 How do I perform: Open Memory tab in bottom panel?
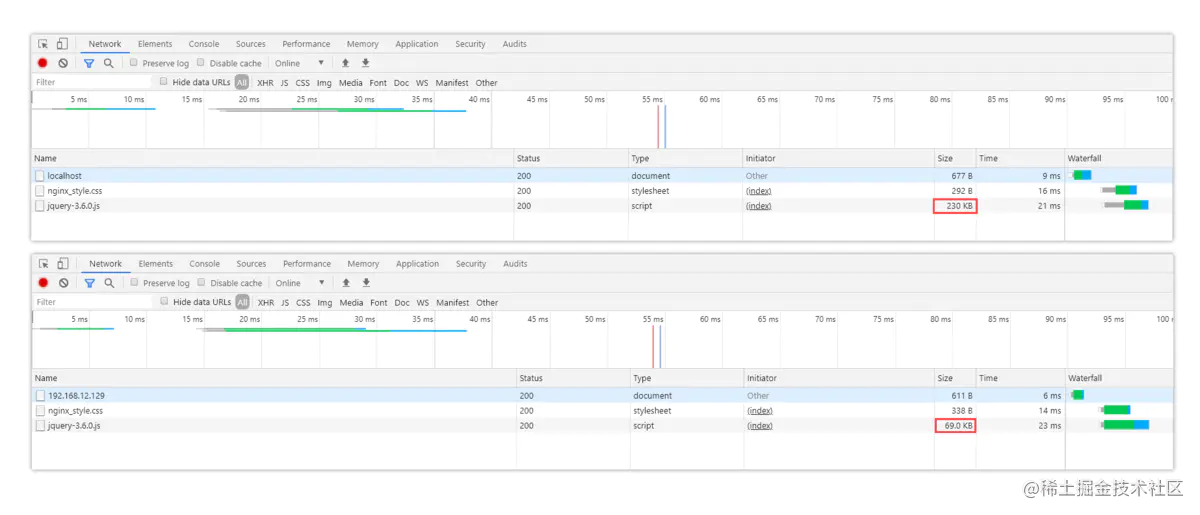coord(363,264)
